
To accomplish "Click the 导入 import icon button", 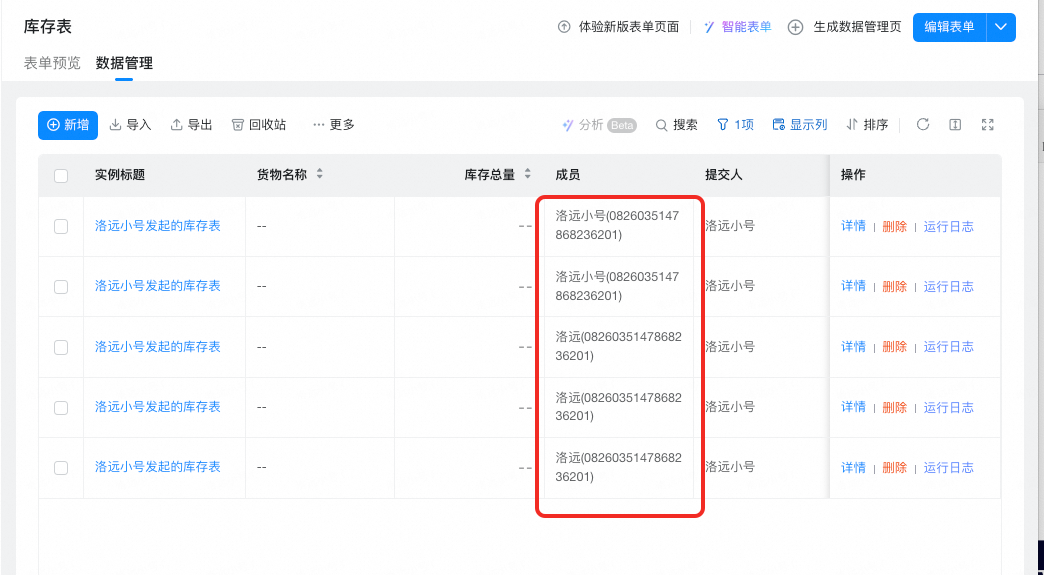I will (x=130, y=124).
